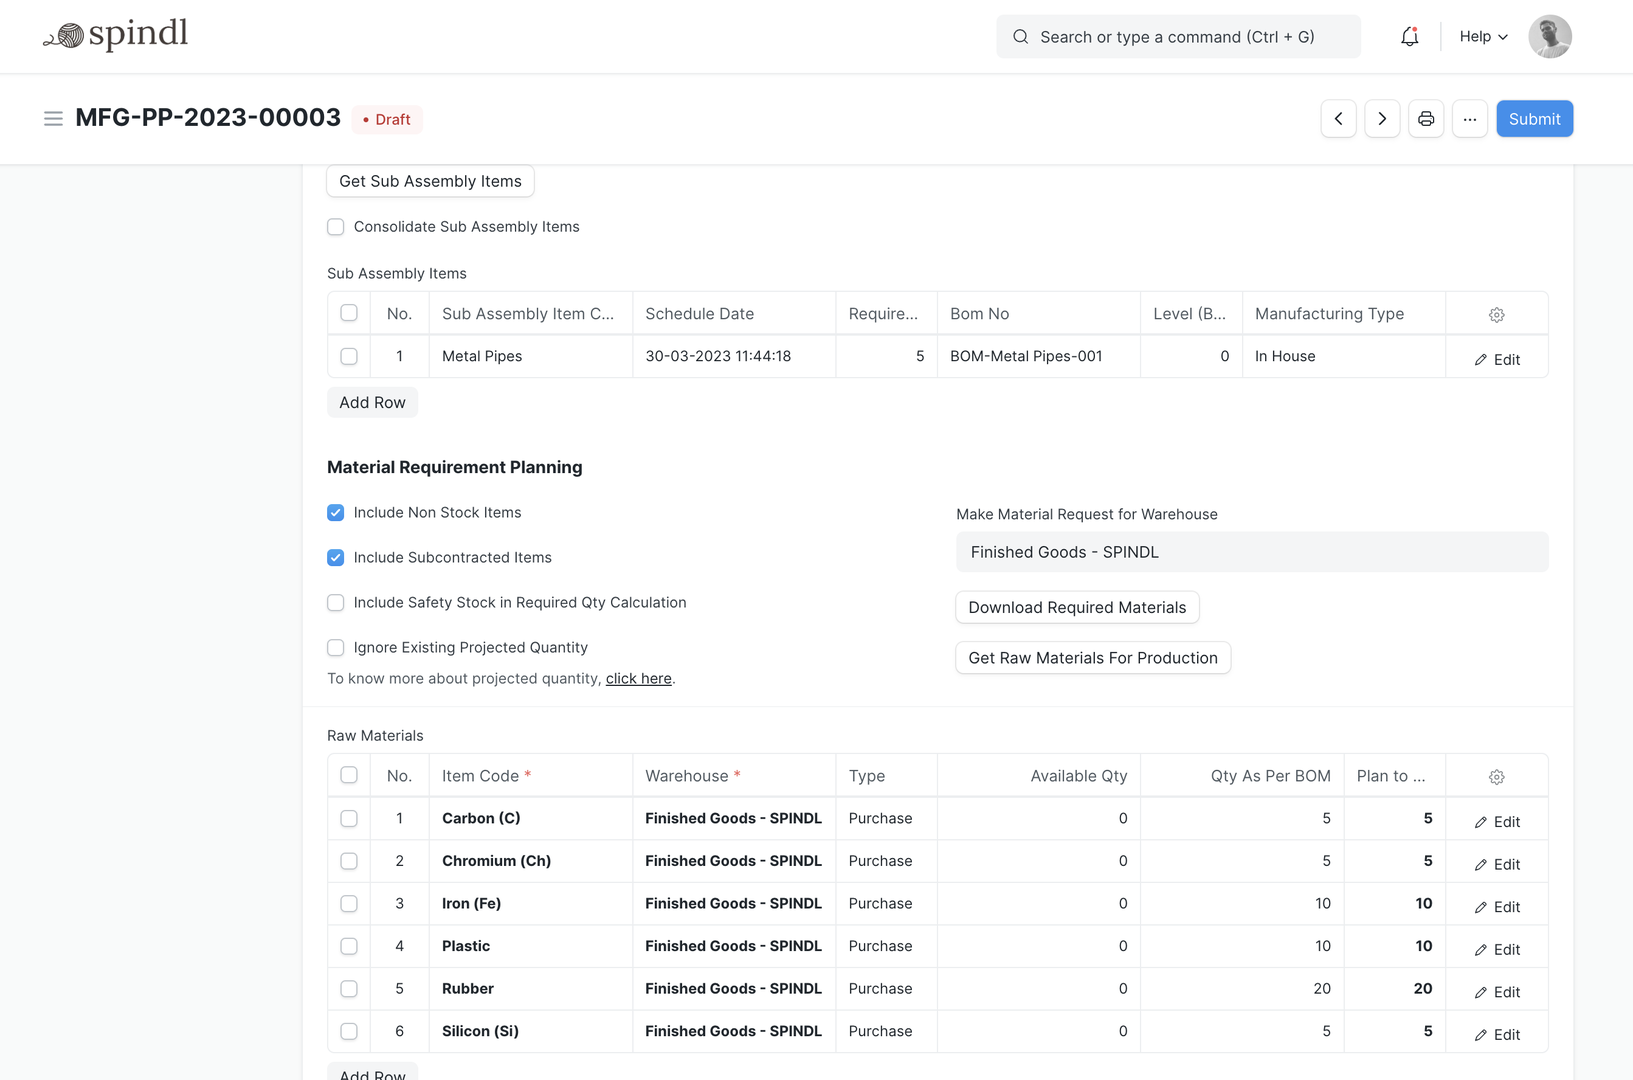
Task: Focus the search or command bar
Action: tap(1178, 37)
